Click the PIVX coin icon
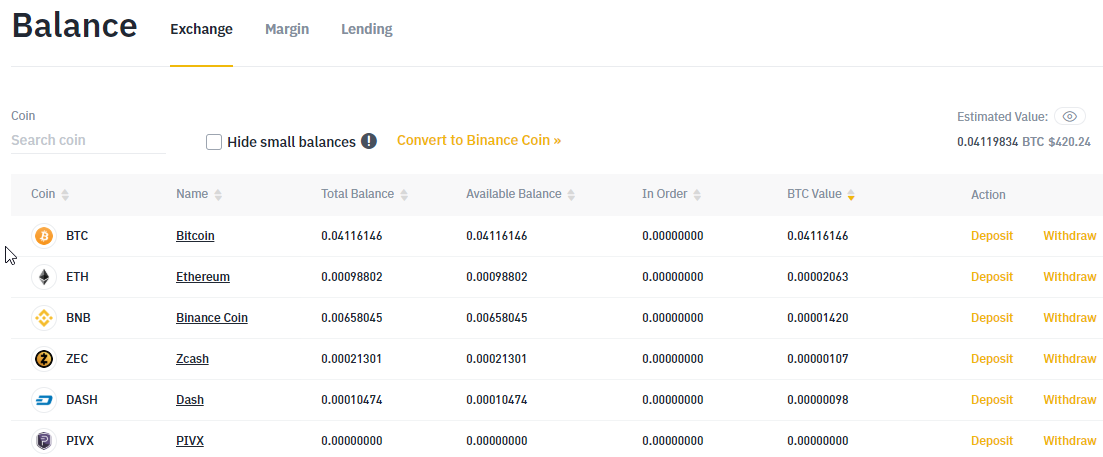Image resolution: width=1103 pixels, height=457 pixels. pyautogui.click(x=43, y=441)
